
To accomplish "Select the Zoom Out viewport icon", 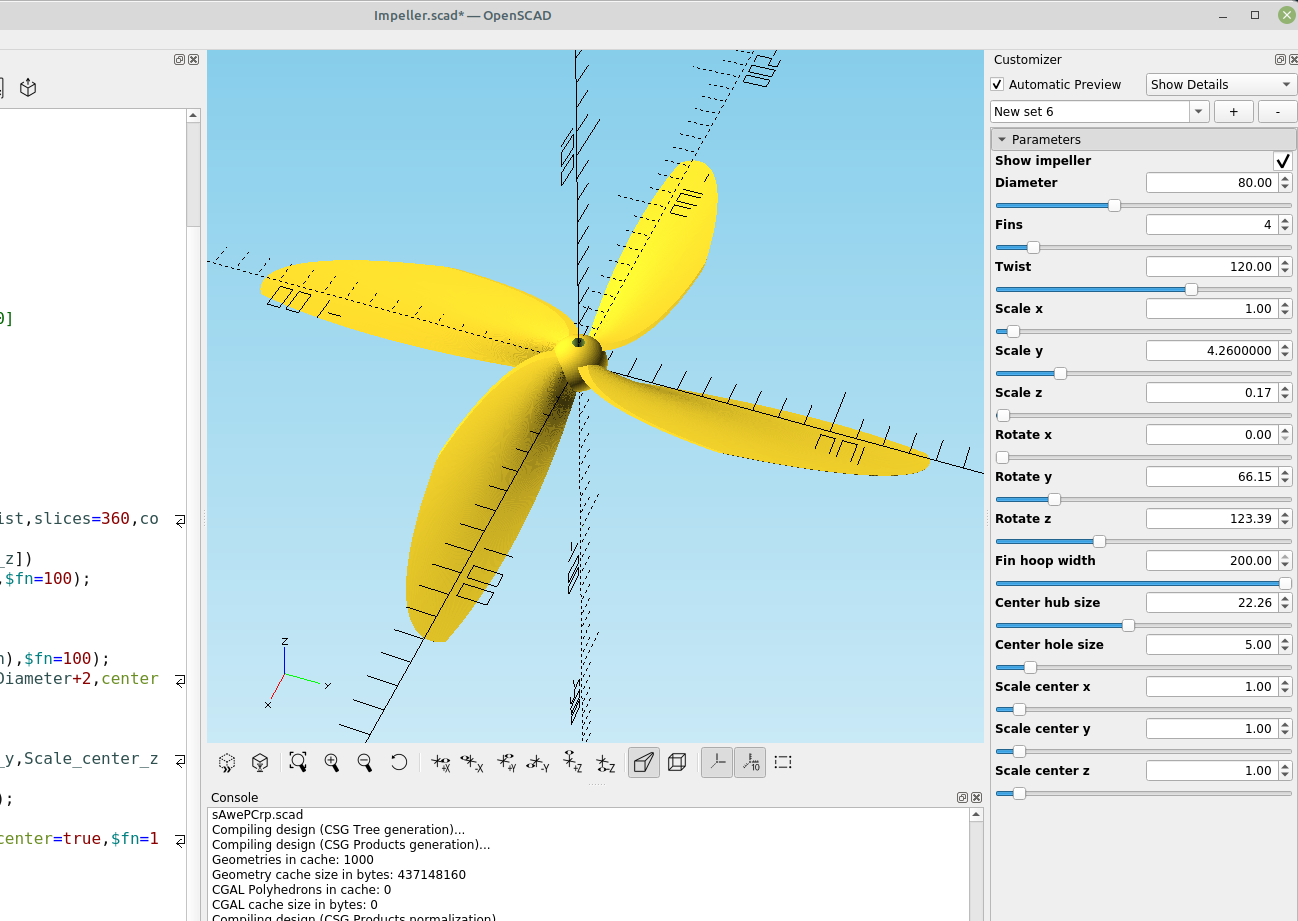I will 362,762.
